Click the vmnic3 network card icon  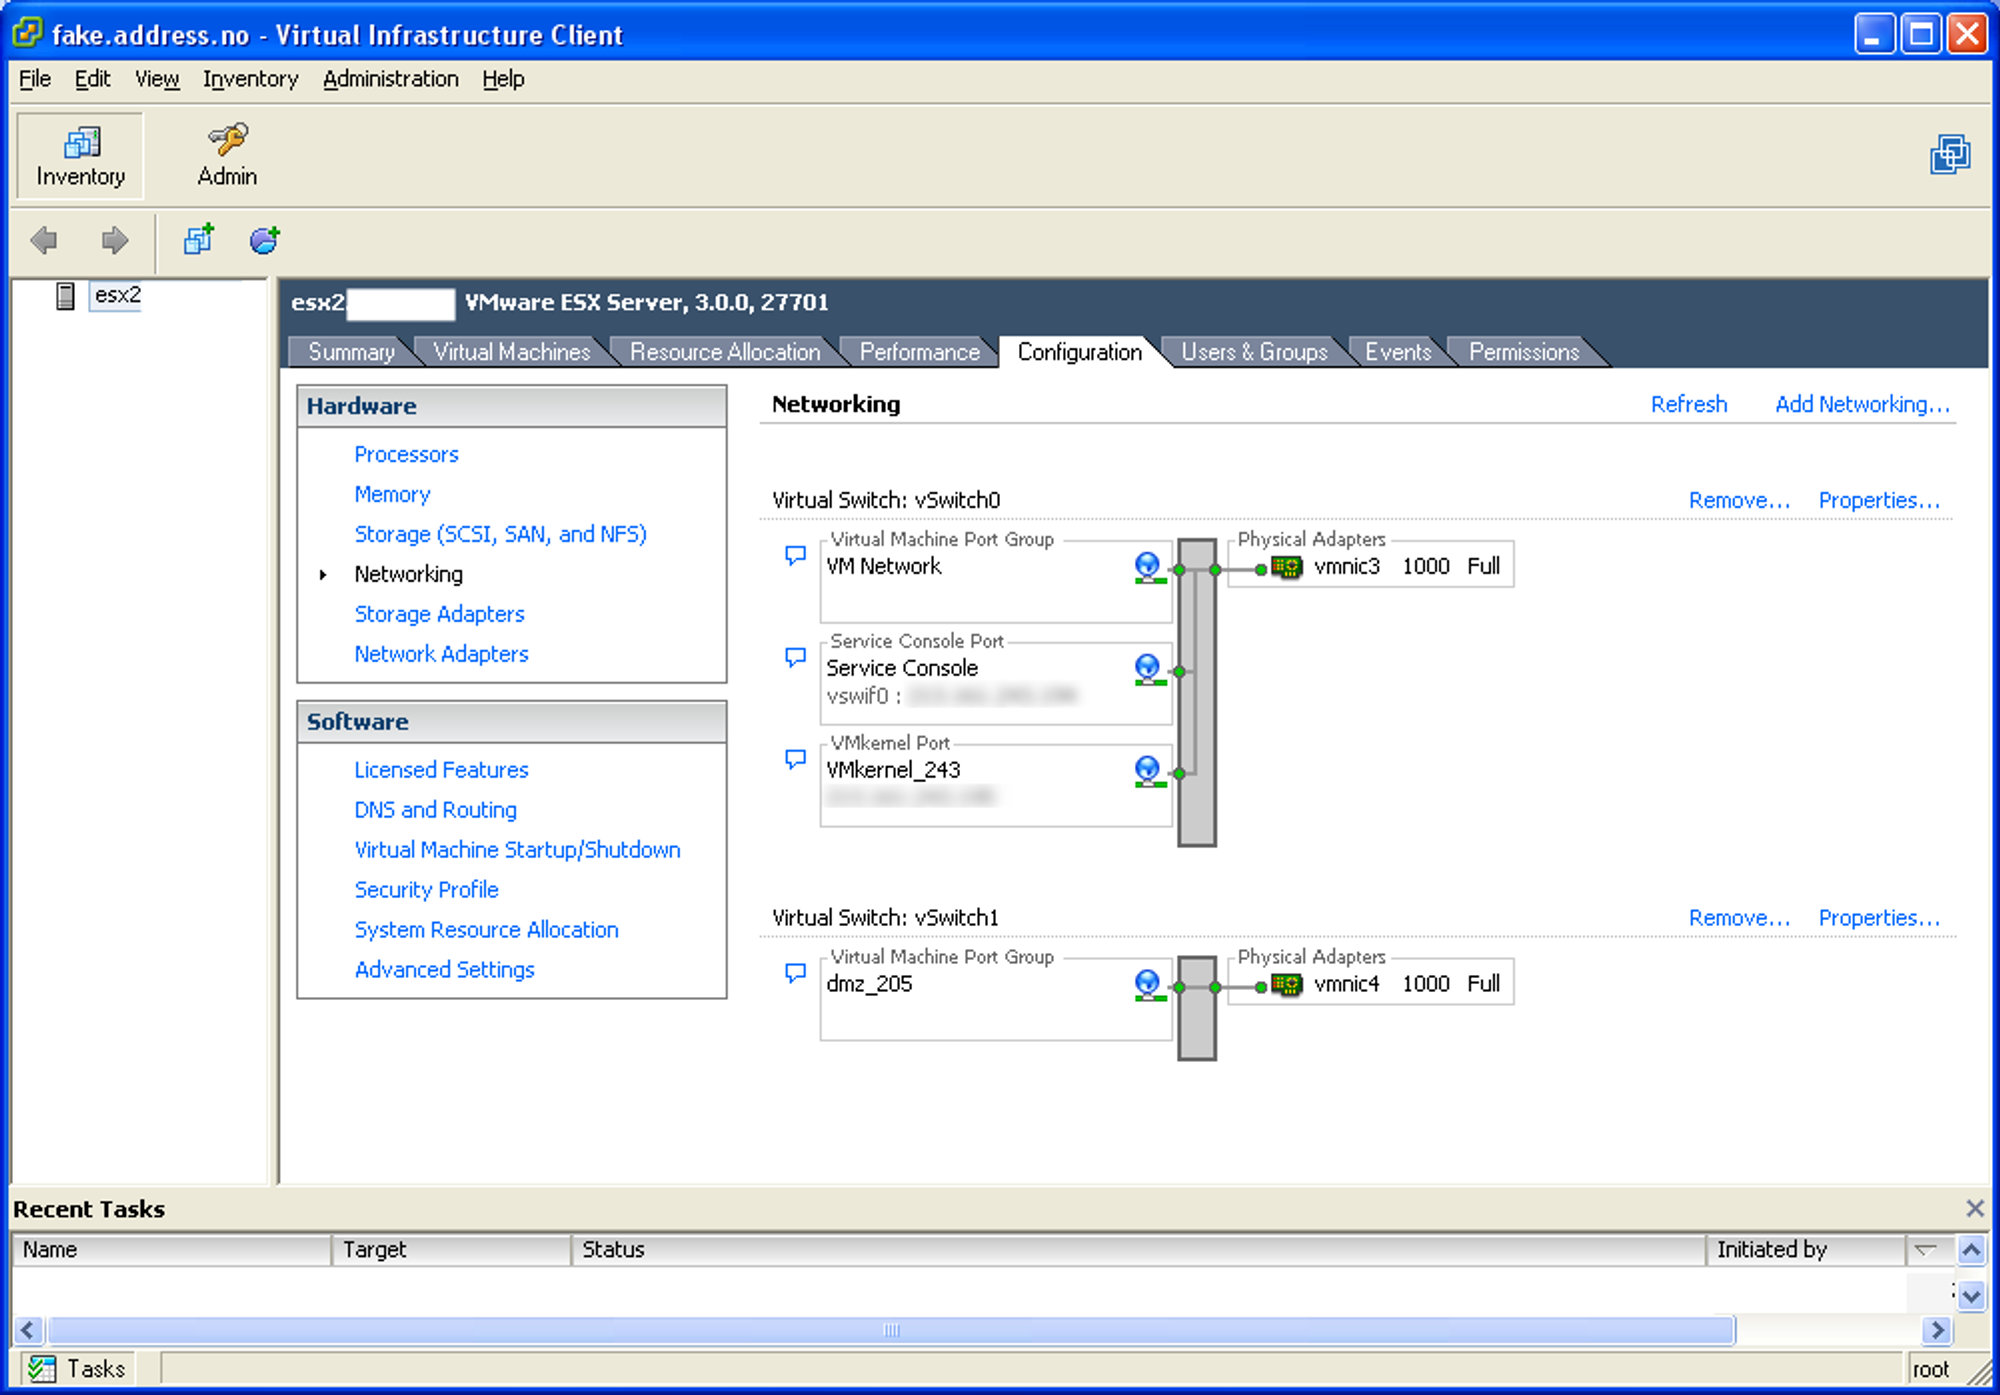pyautogui.click(x=1287, y=568)
